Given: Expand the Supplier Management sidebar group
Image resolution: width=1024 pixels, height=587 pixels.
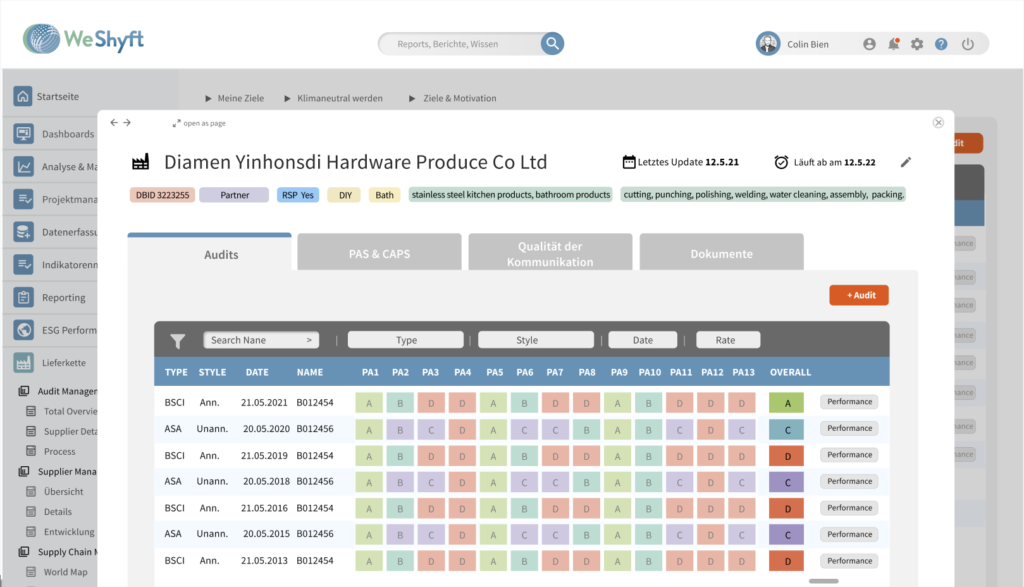Looking at the screenshot, I should (57, 471).
